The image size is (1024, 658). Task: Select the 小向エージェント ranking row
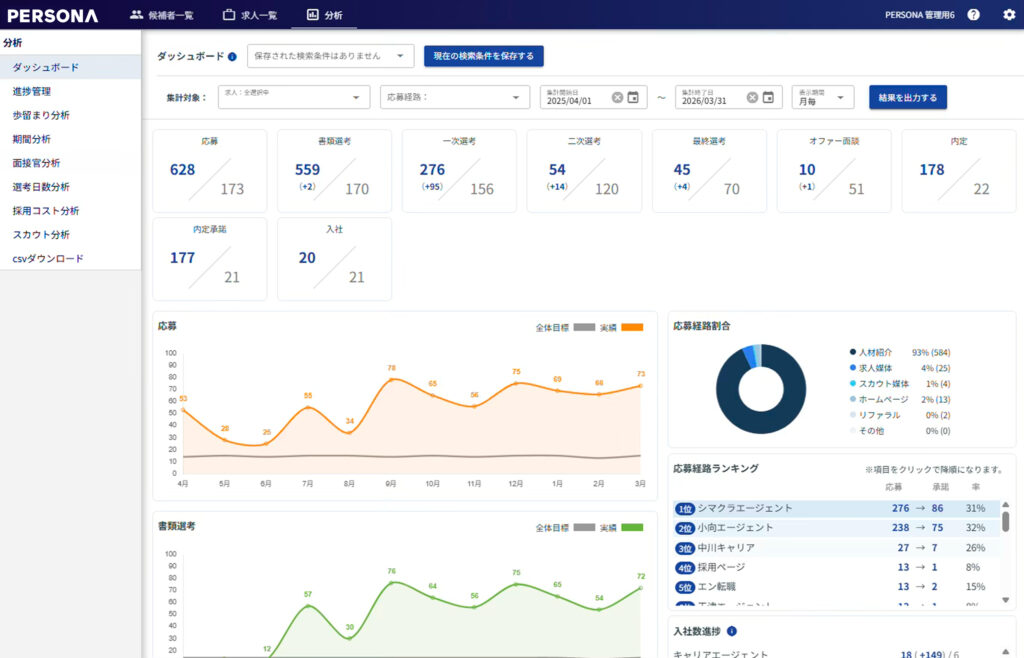[836, 528]
